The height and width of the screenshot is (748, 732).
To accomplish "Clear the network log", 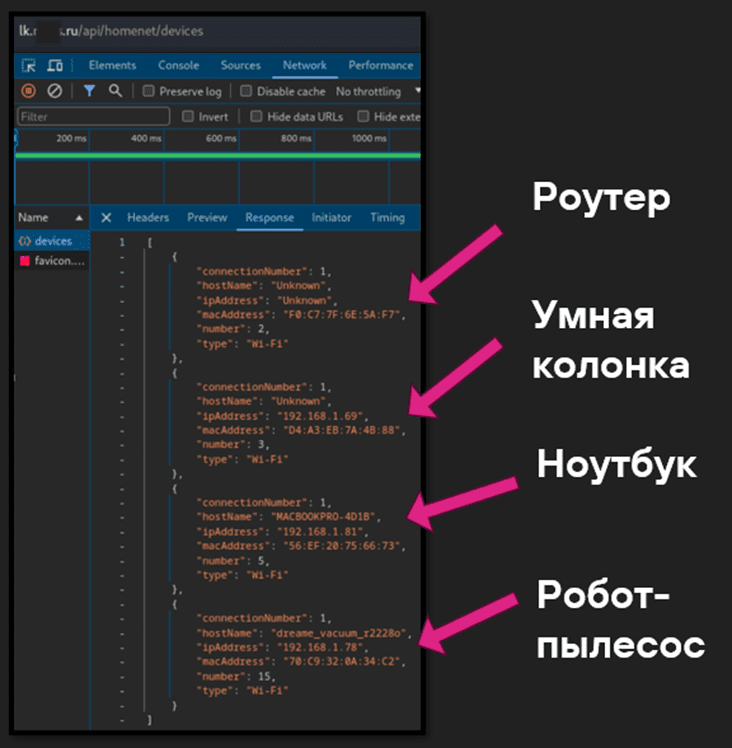I will pyautogui.click(x=54, y=91).
